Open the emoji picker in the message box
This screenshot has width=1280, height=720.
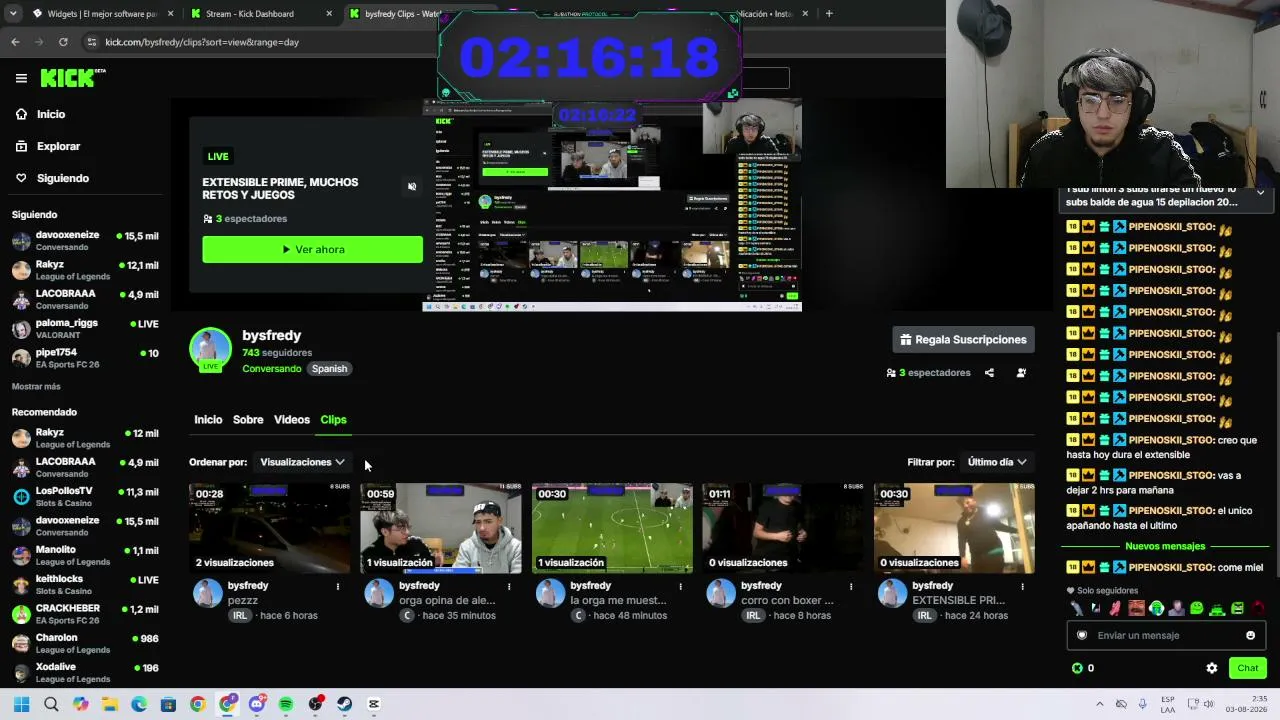(x=1250, y=635)
